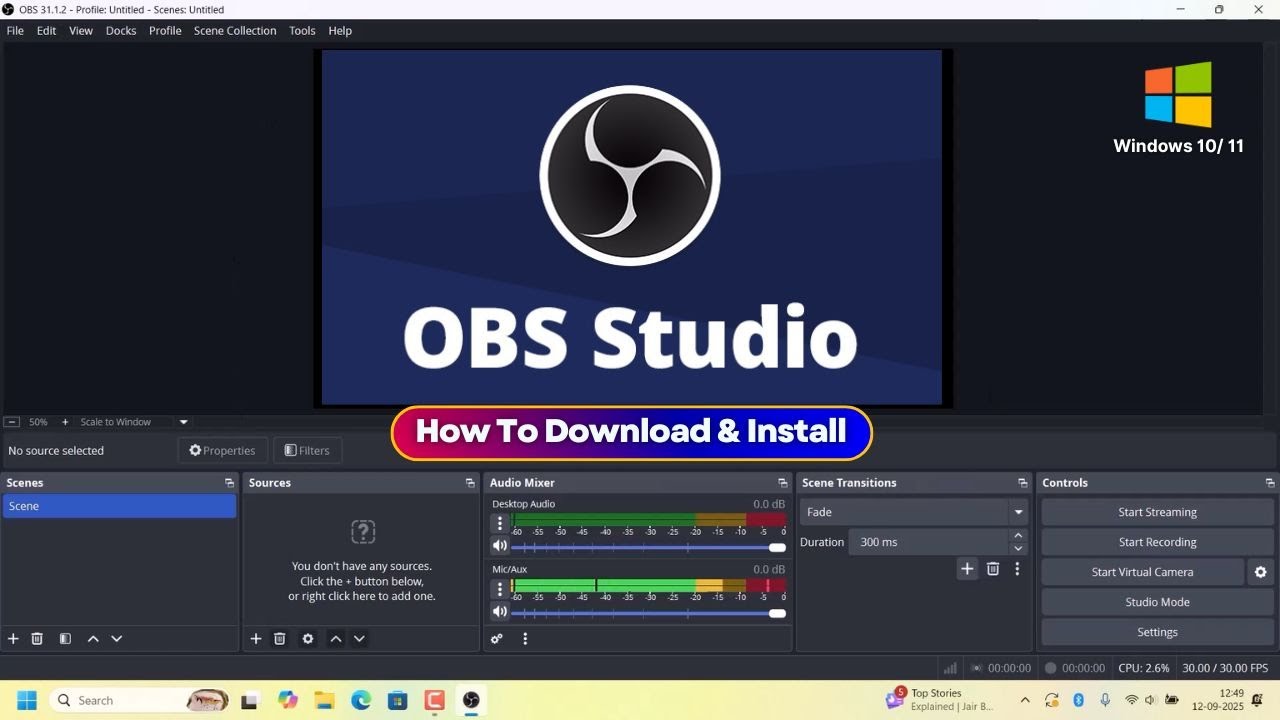Pop out the Scene Transitions dock
The height and width of the screenshot is (720, 1280).
(1022, 483)
